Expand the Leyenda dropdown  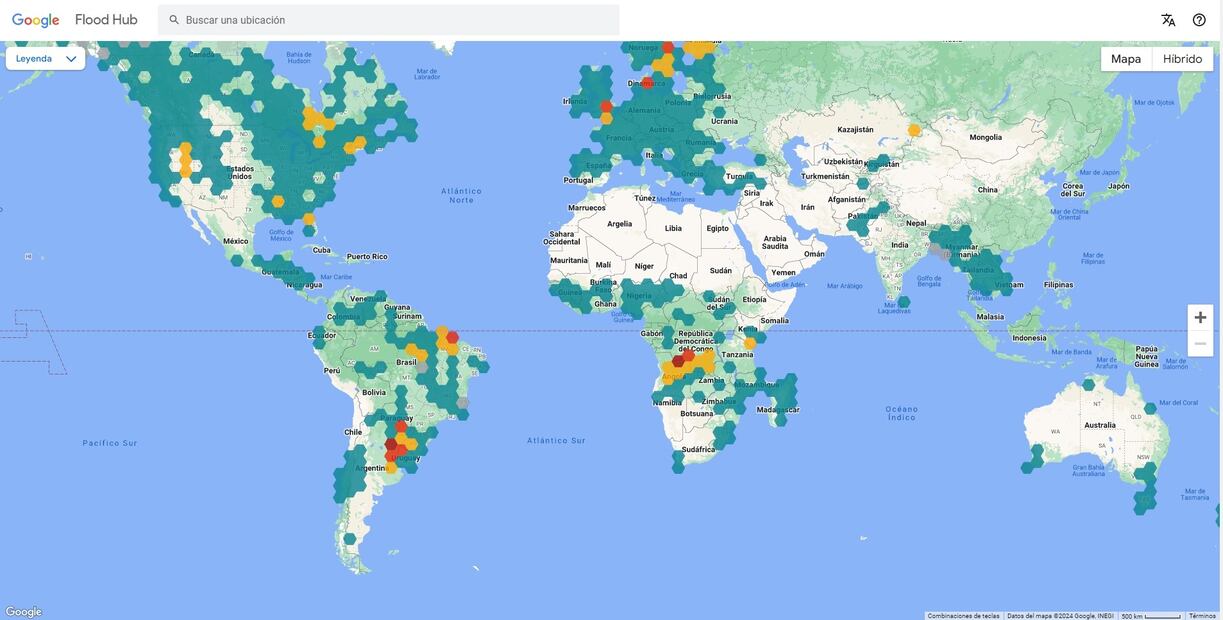(x=46, y=59)
